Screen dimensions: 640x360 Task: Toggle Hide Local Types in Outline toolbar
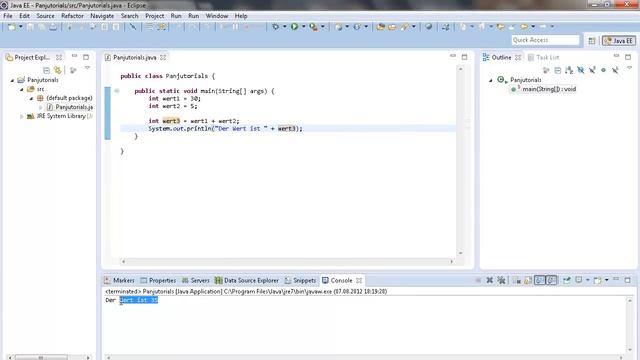[615, 70]
